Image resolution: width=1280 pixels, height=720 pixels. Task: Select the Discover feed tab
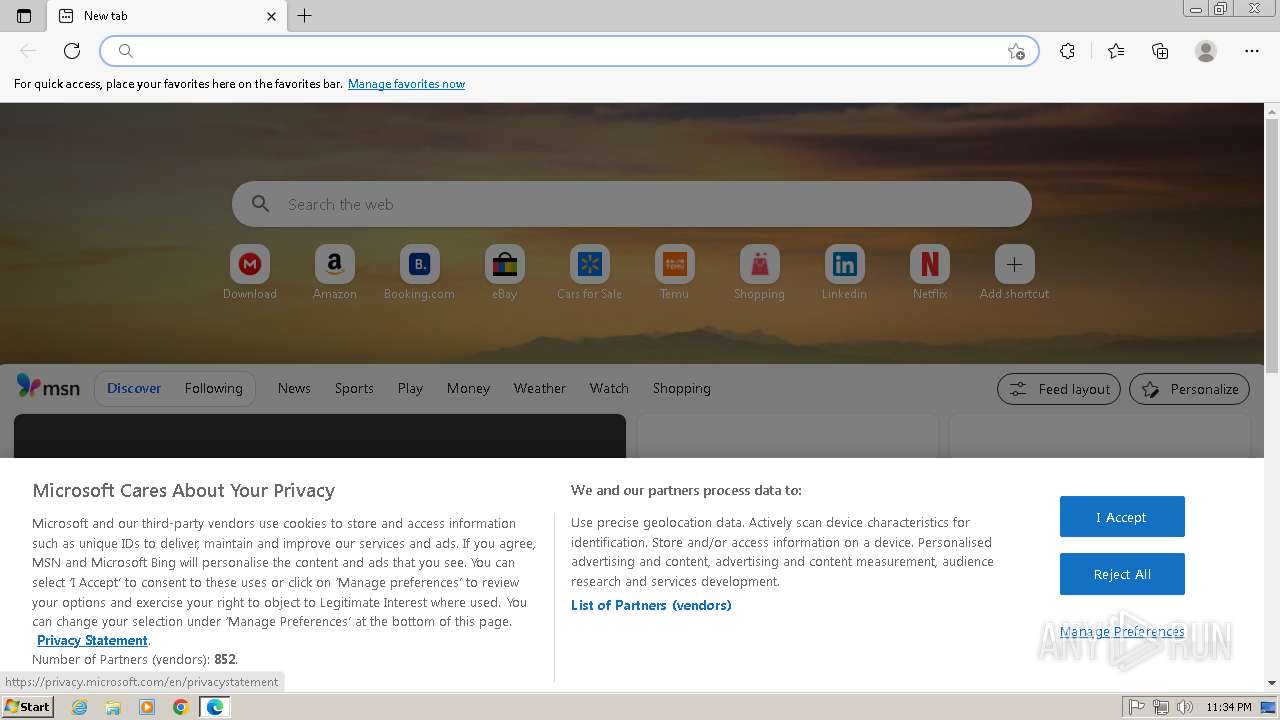point(134,388)
